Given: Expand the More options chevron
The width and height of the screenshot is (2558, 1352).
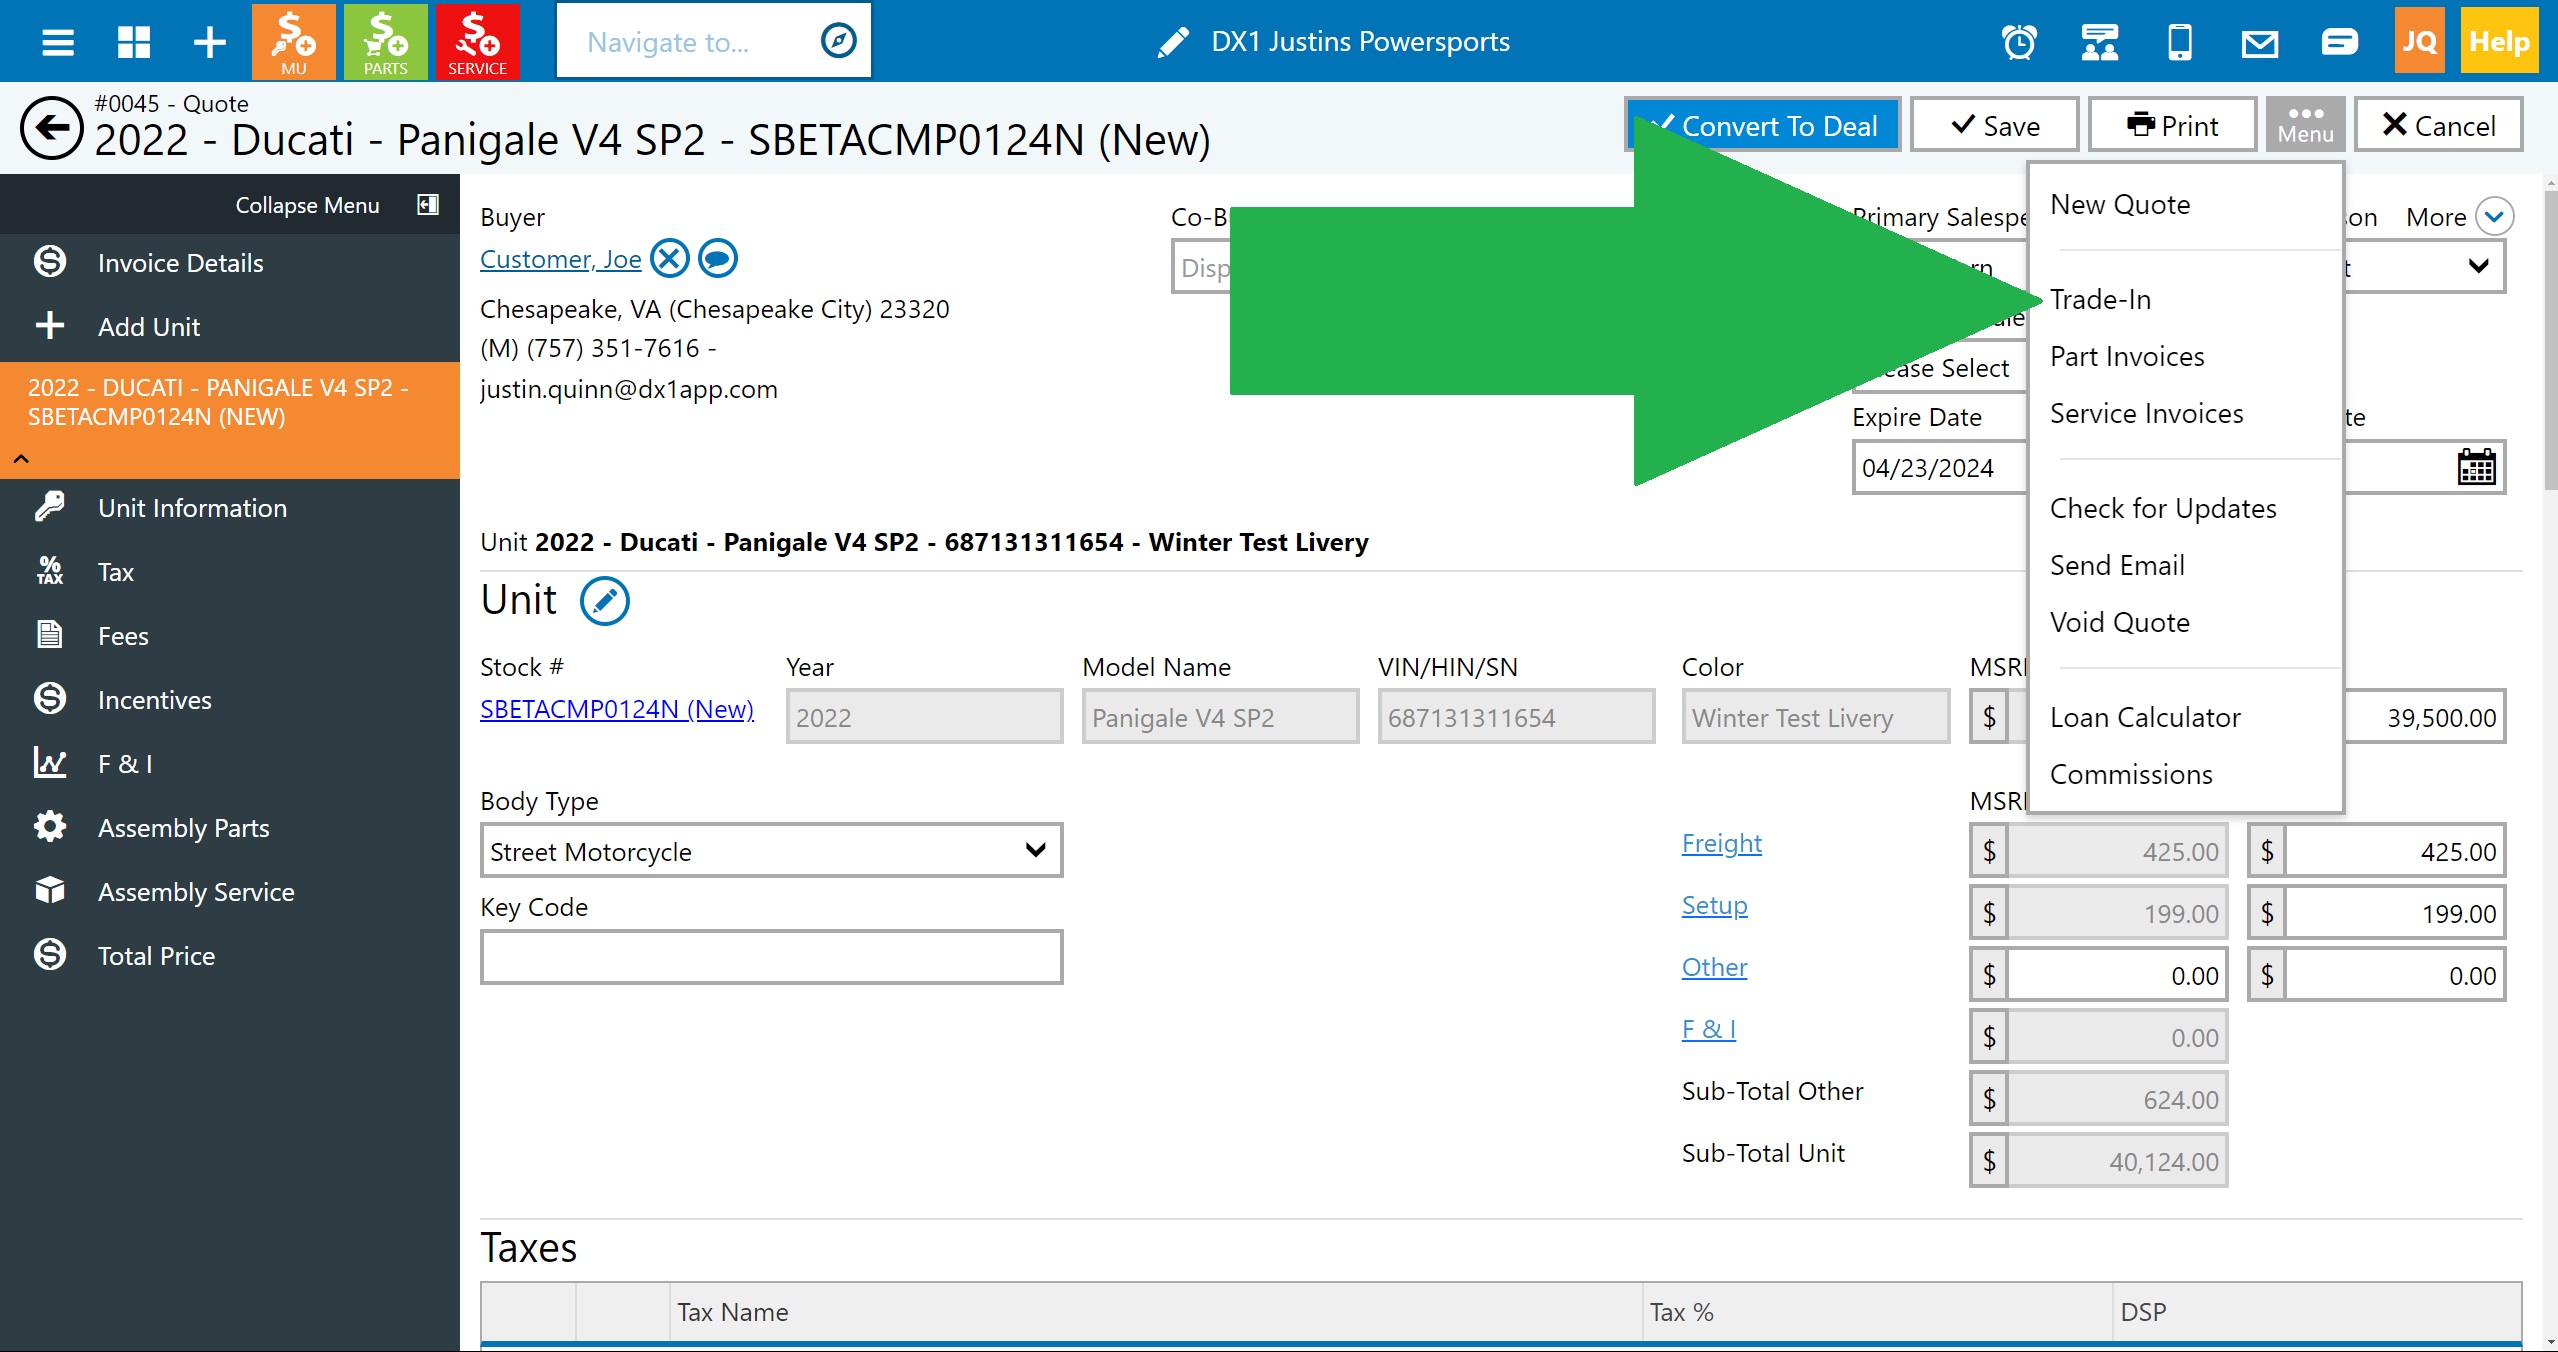Looking at the screenshot, I should [x=2494, y=217].
